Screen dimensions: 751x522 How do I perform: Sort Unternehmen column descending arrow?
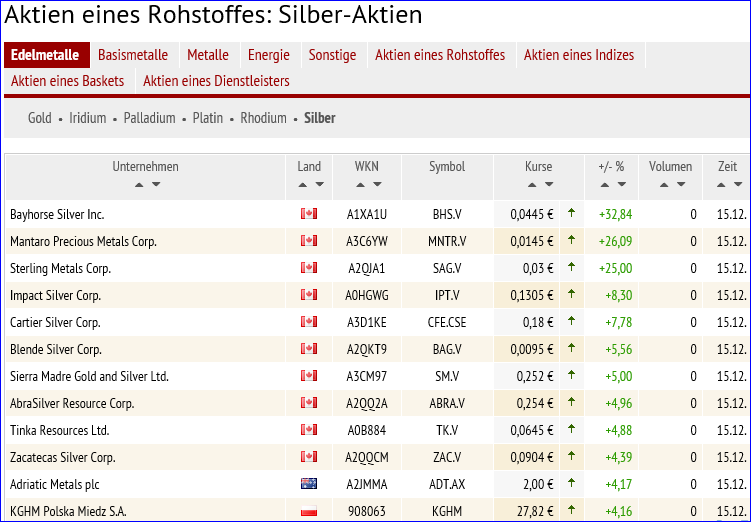click(155, 185)
